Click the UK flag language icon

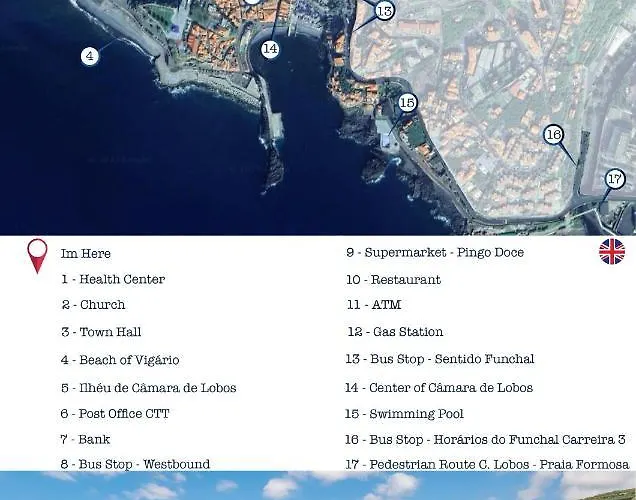tap(612, 251)
